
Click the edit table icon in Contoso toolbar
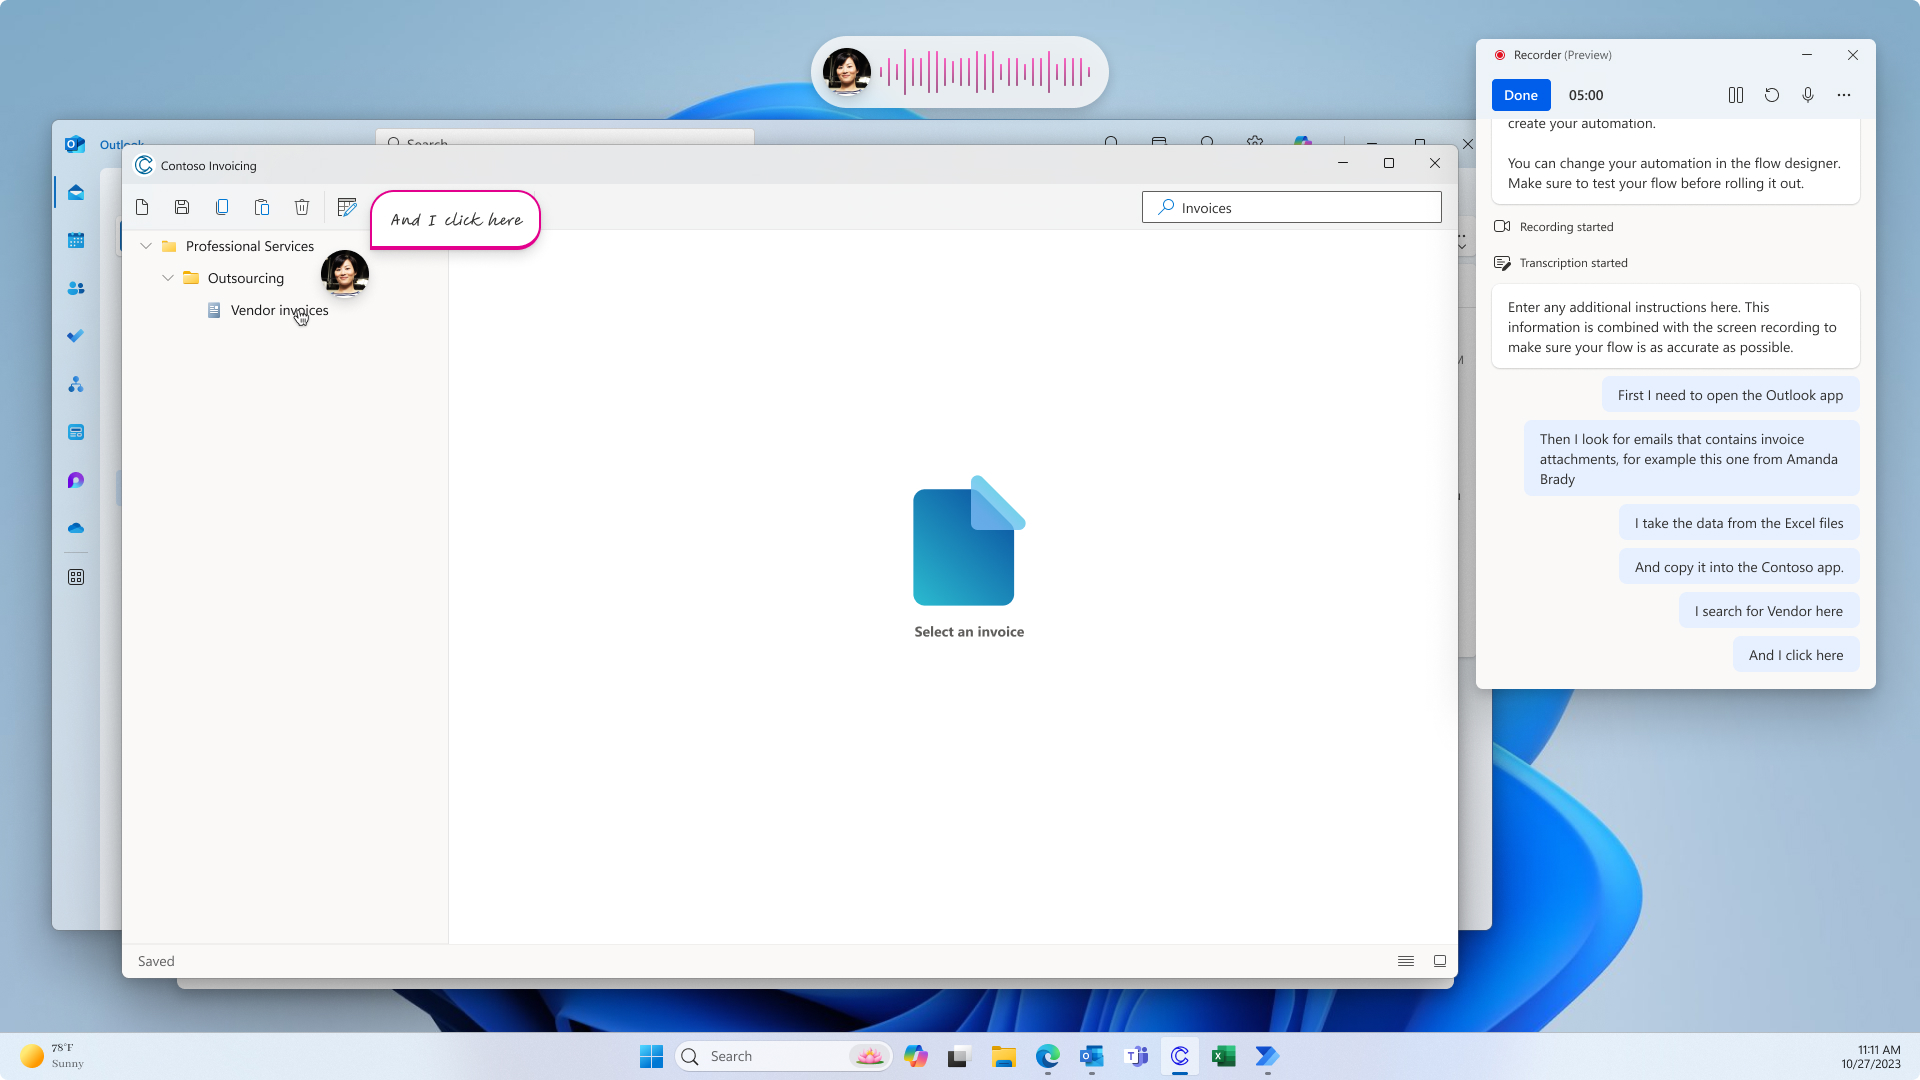pos(347,207)
